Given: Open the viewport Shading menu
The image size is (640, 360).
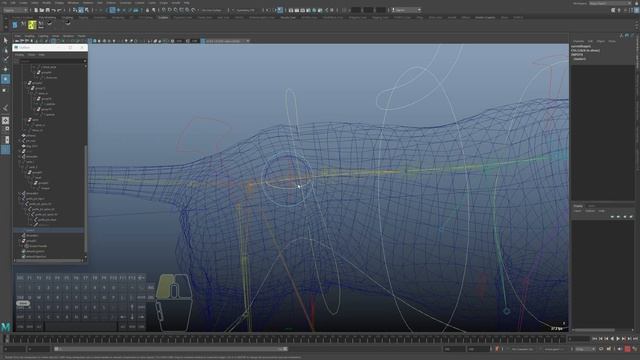Looking at the screenshot, I should click(30, 36).
